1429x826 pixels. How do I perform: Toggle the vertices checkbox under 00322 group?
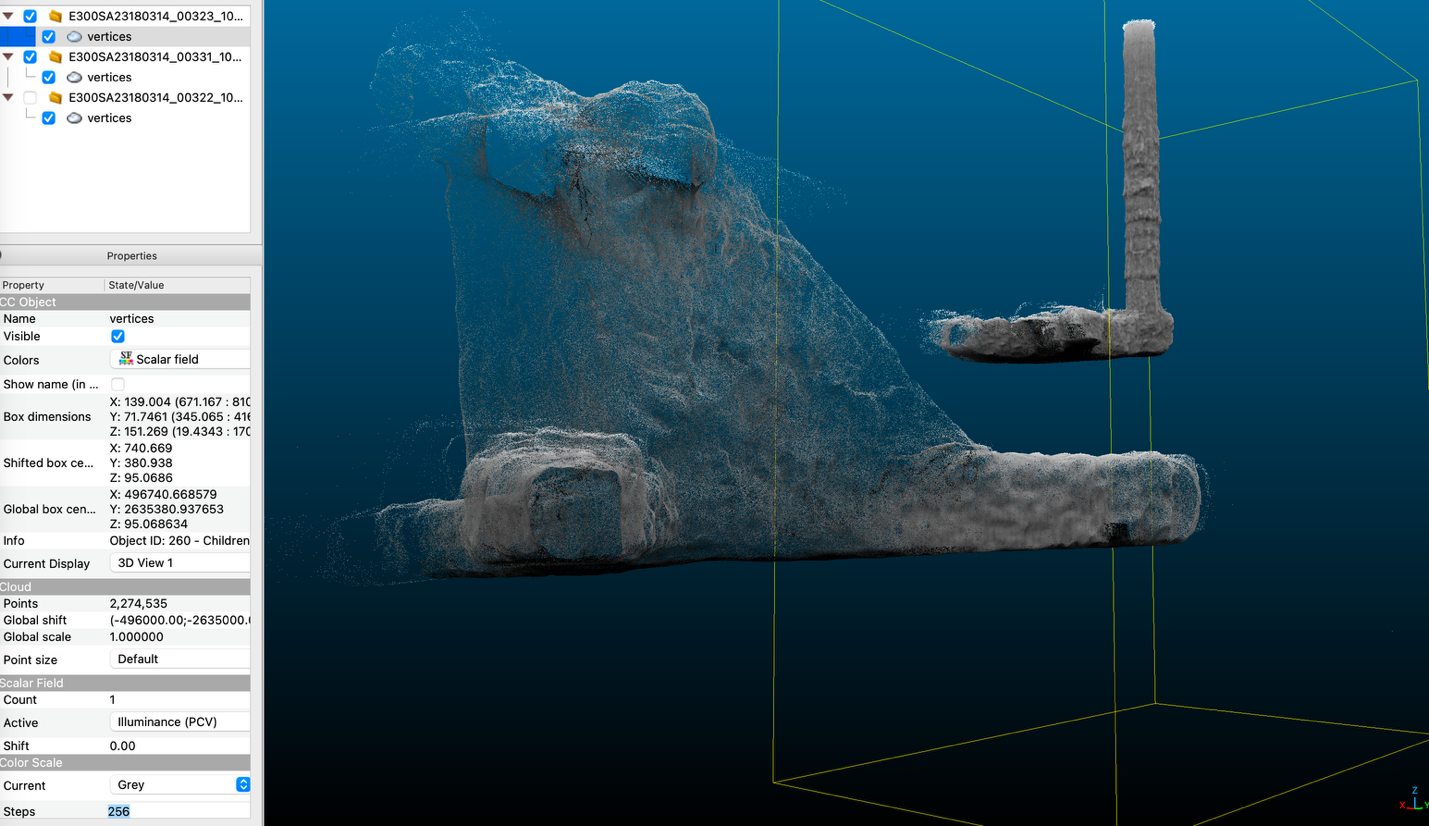coord(48,118)
